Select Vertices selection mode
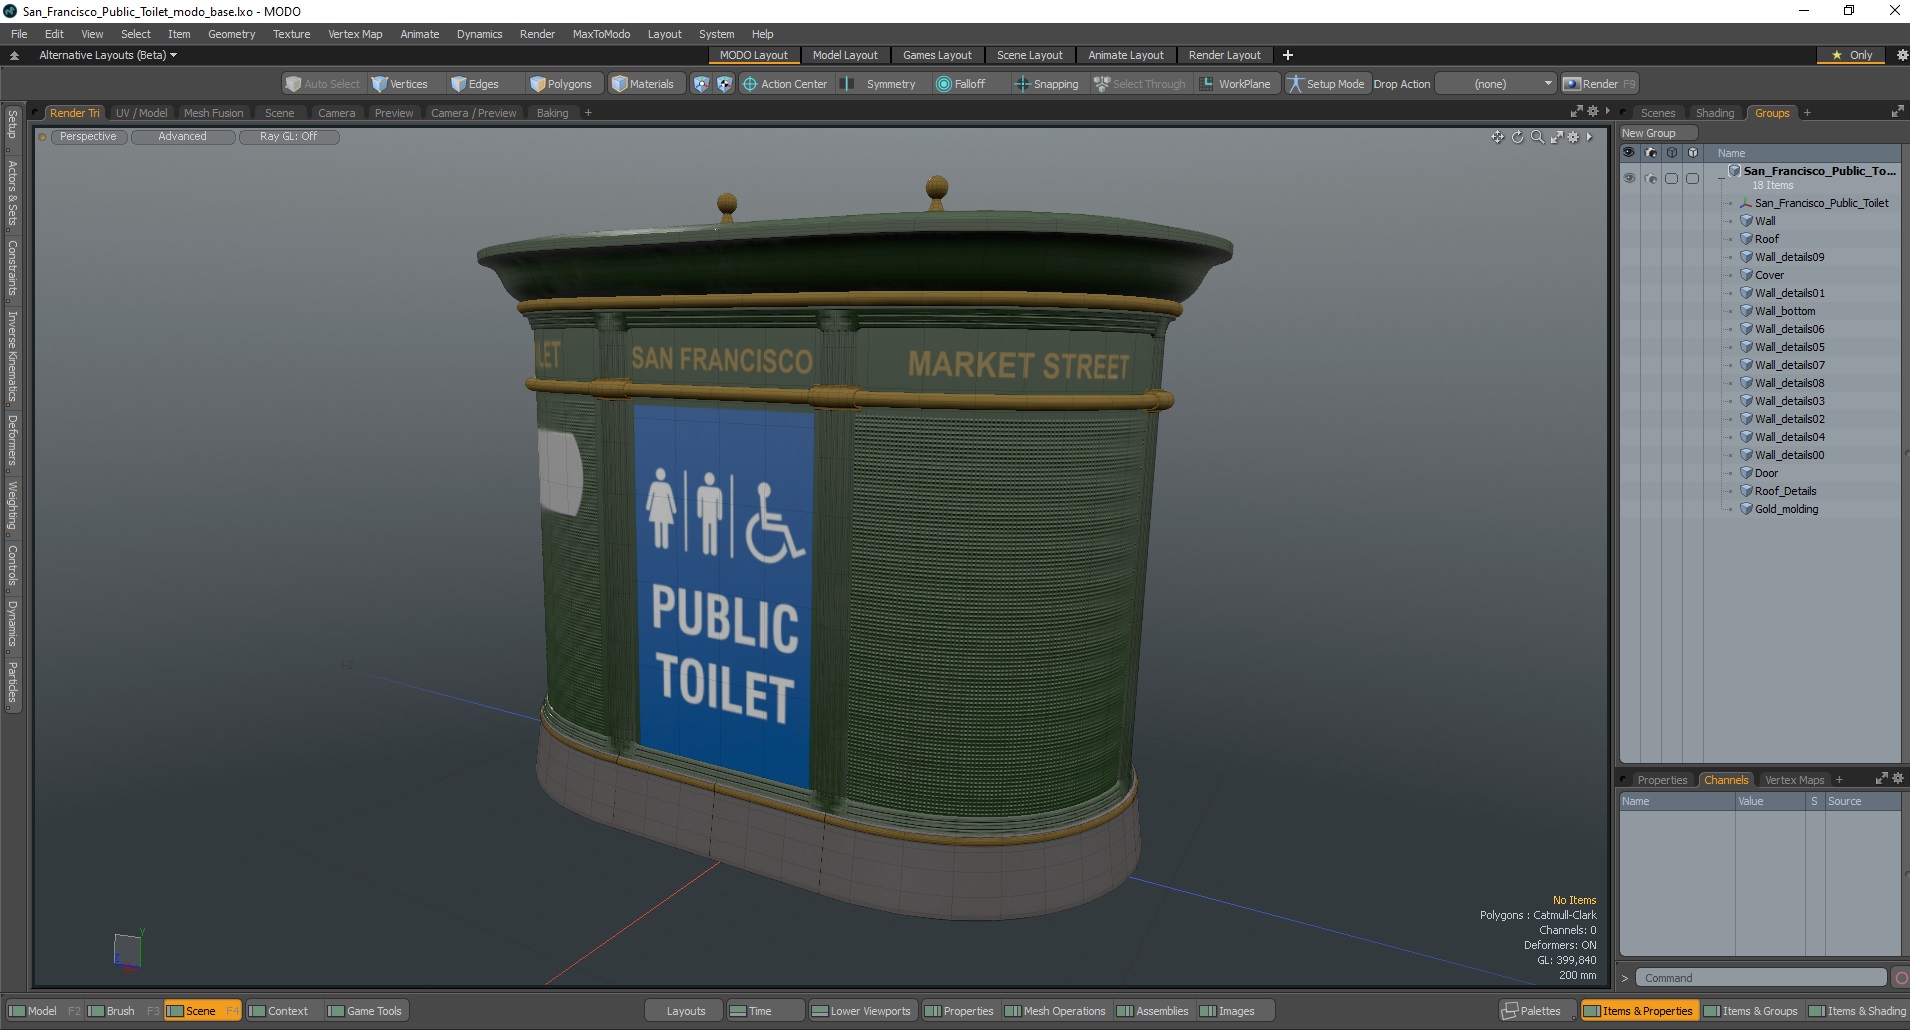This screenshot has width=1910, height=1030. pyautogui.click(x=400, y=84)
